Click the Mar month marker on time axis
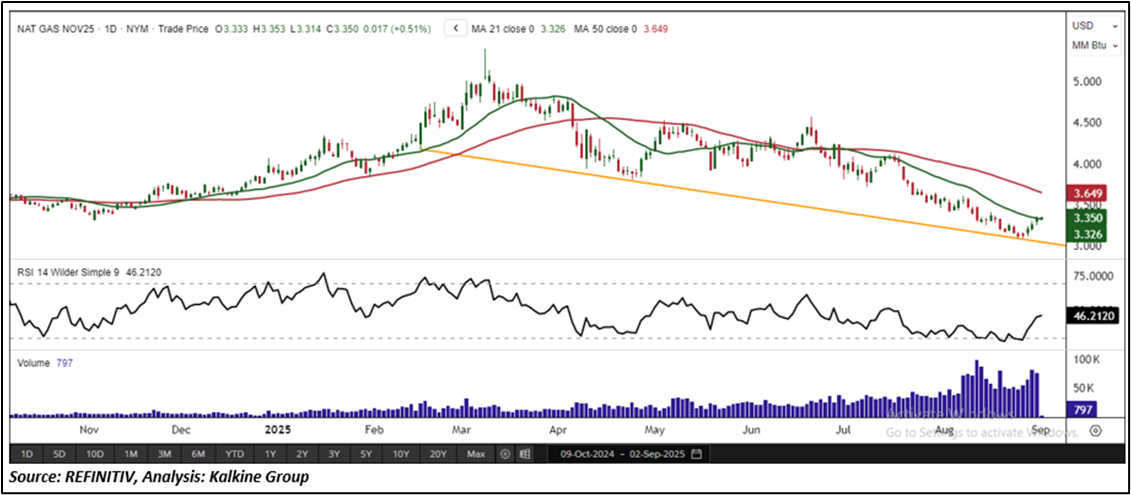The width and height of the screenshot is (1131, 495). tap(460, 431)
